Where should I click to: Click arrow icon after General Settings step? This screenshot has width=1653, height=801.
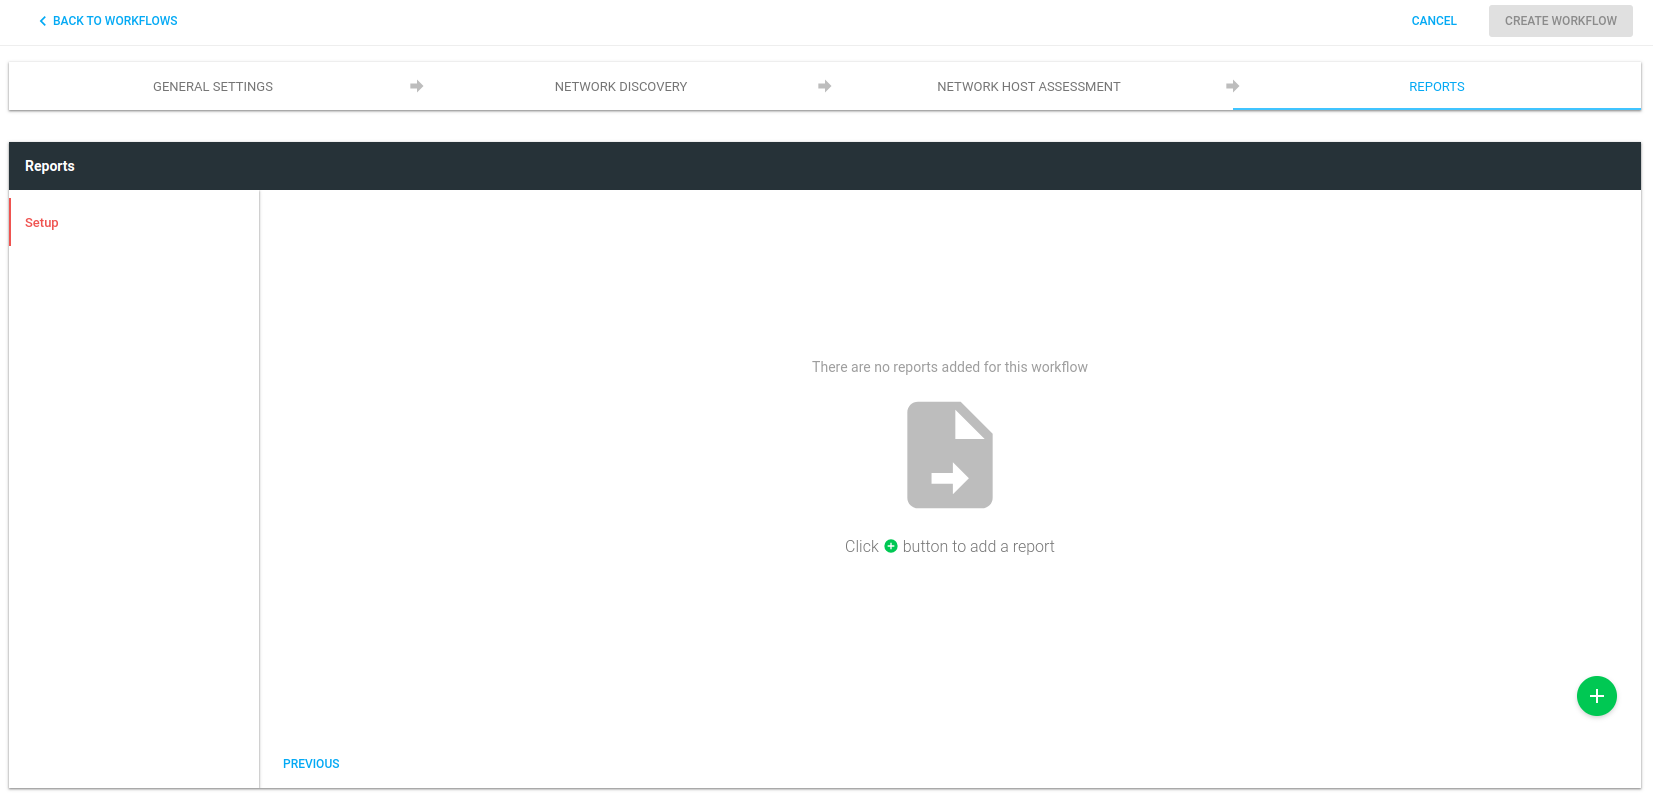(x=417, y=86)
